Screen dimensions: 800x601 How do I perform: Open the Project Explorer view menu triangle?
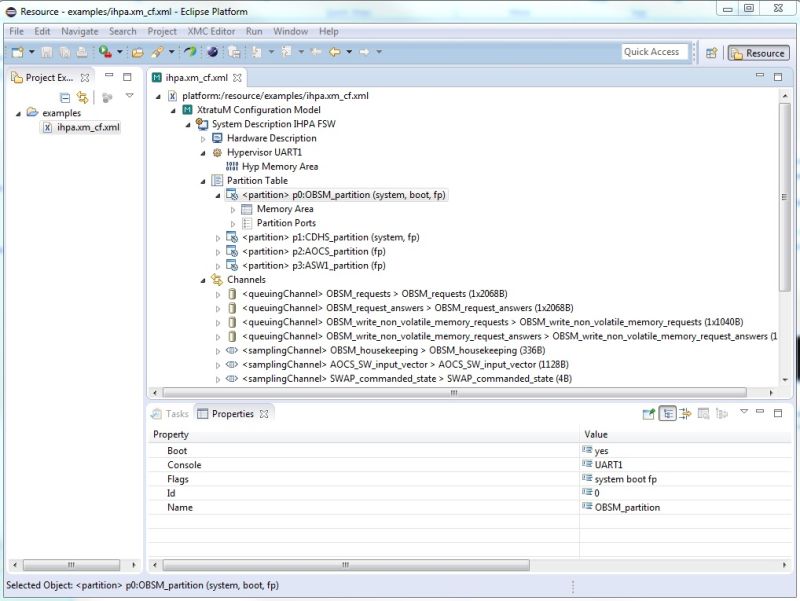(x=130, y=95)
